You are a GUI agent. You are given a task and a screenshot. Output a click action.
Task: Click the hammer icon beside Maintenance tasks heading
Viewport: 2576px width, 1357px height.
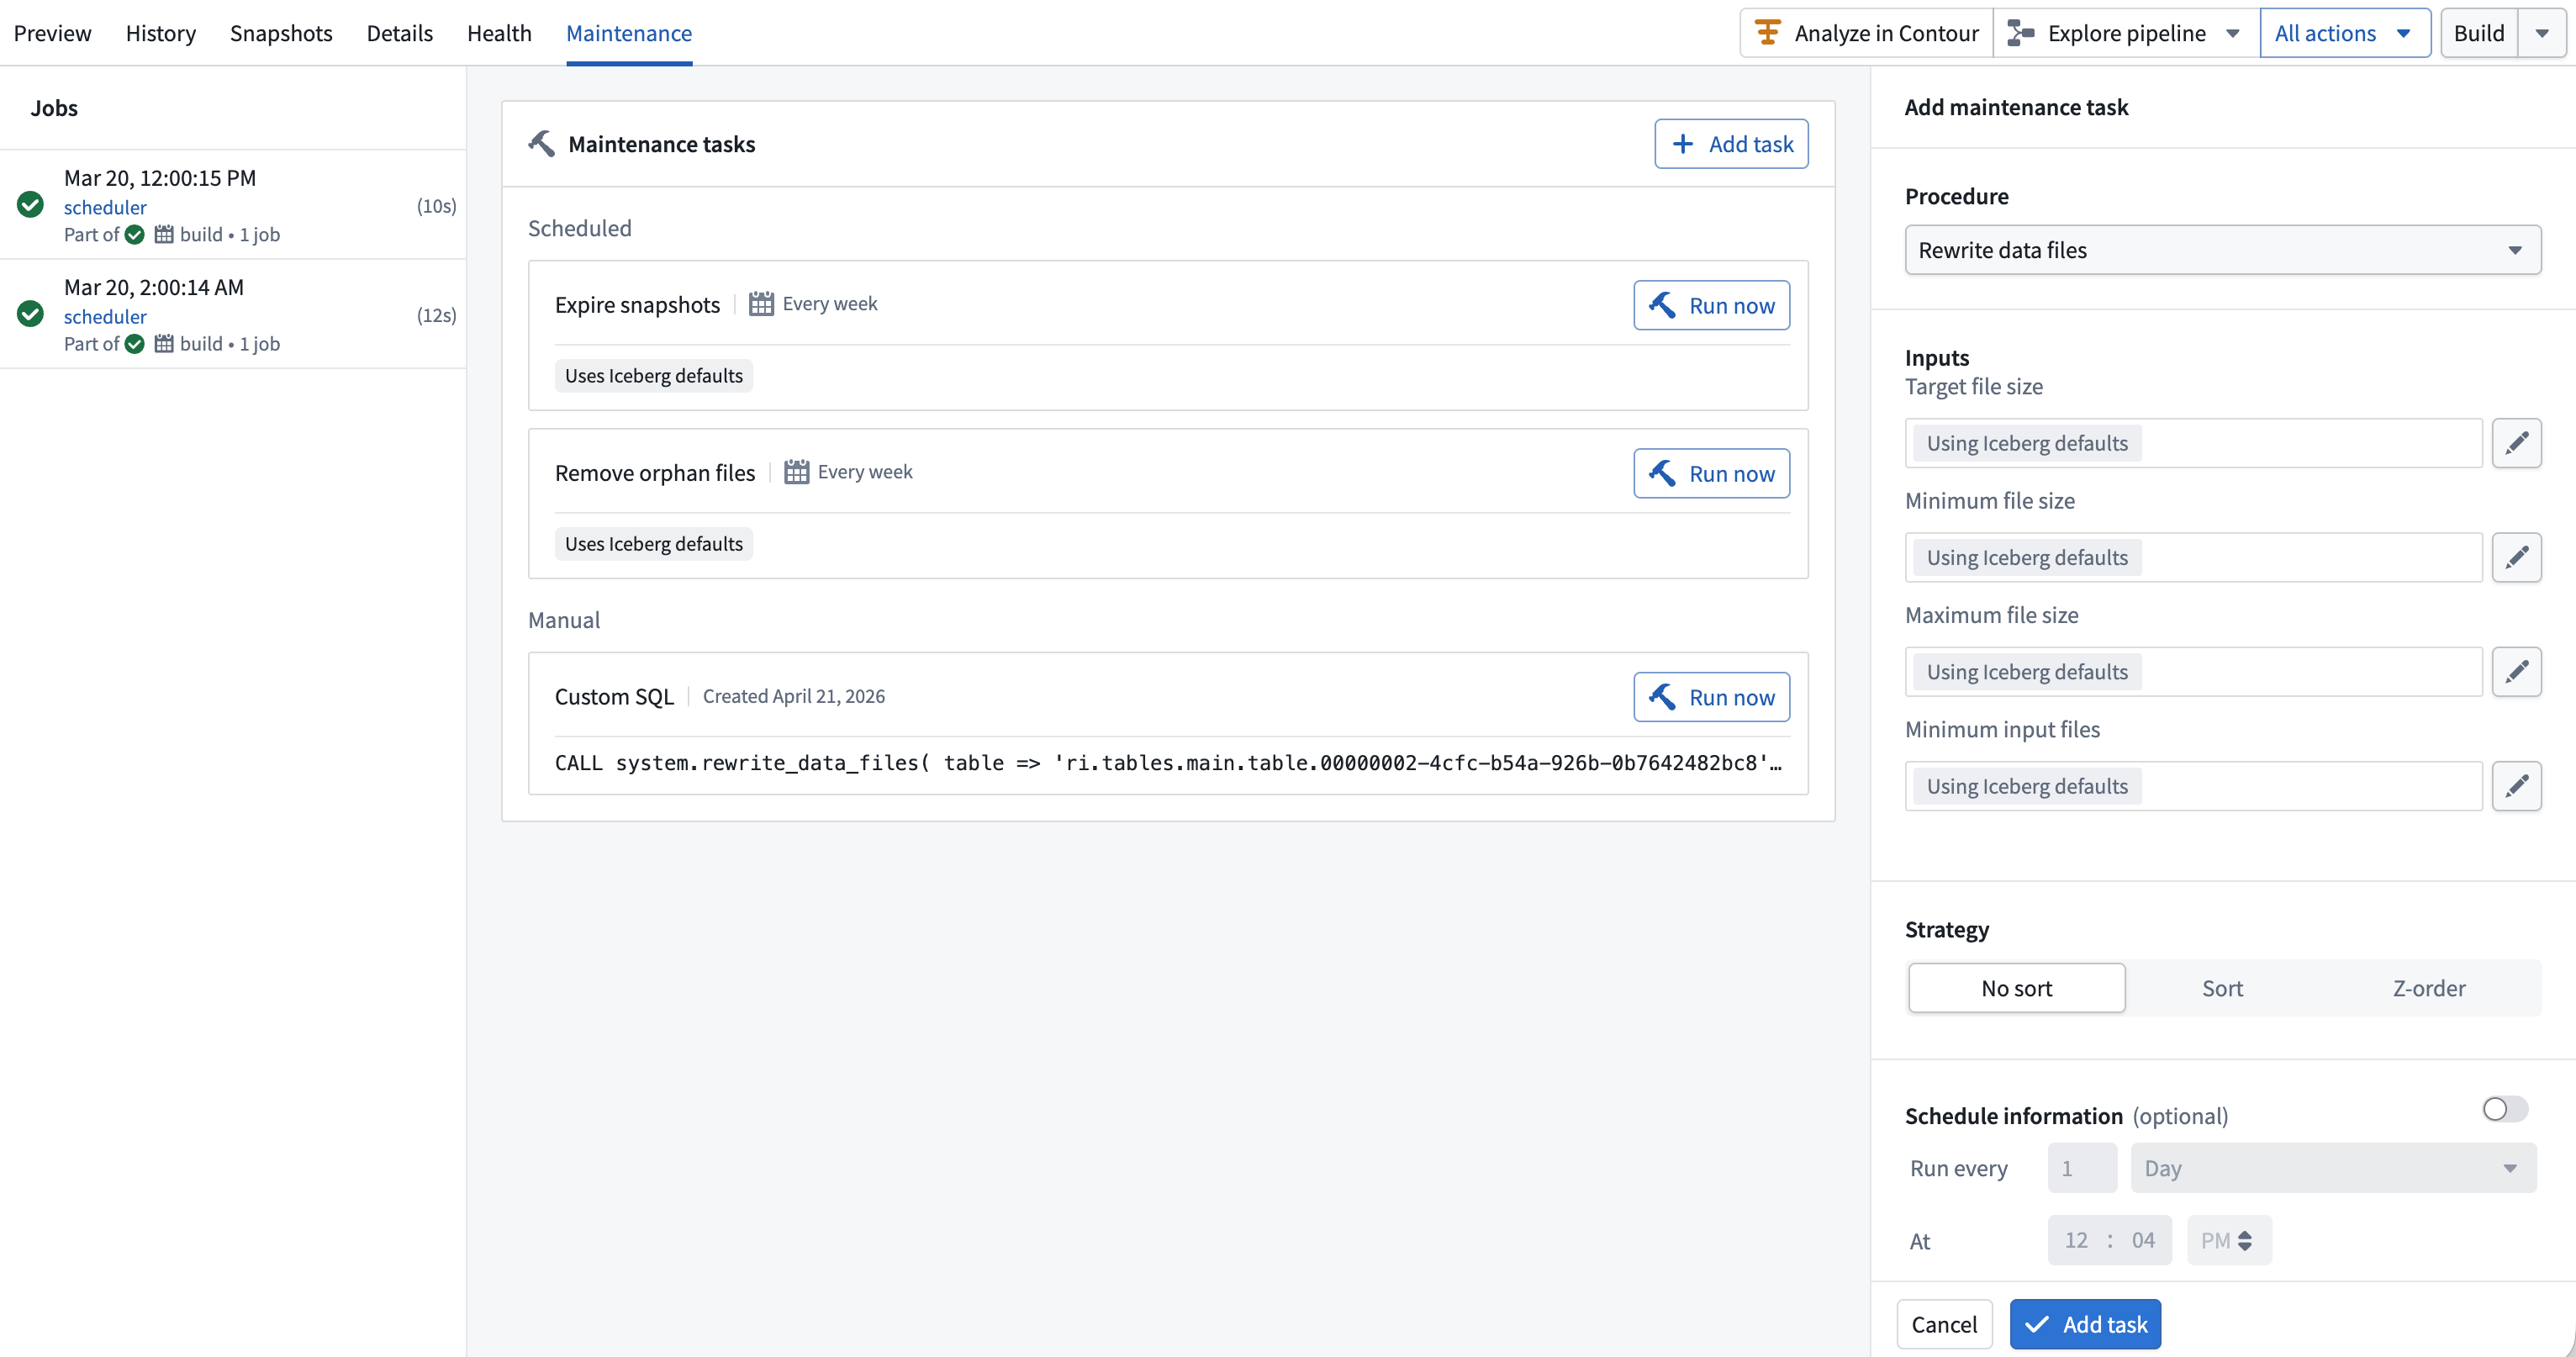pos(541,144)
